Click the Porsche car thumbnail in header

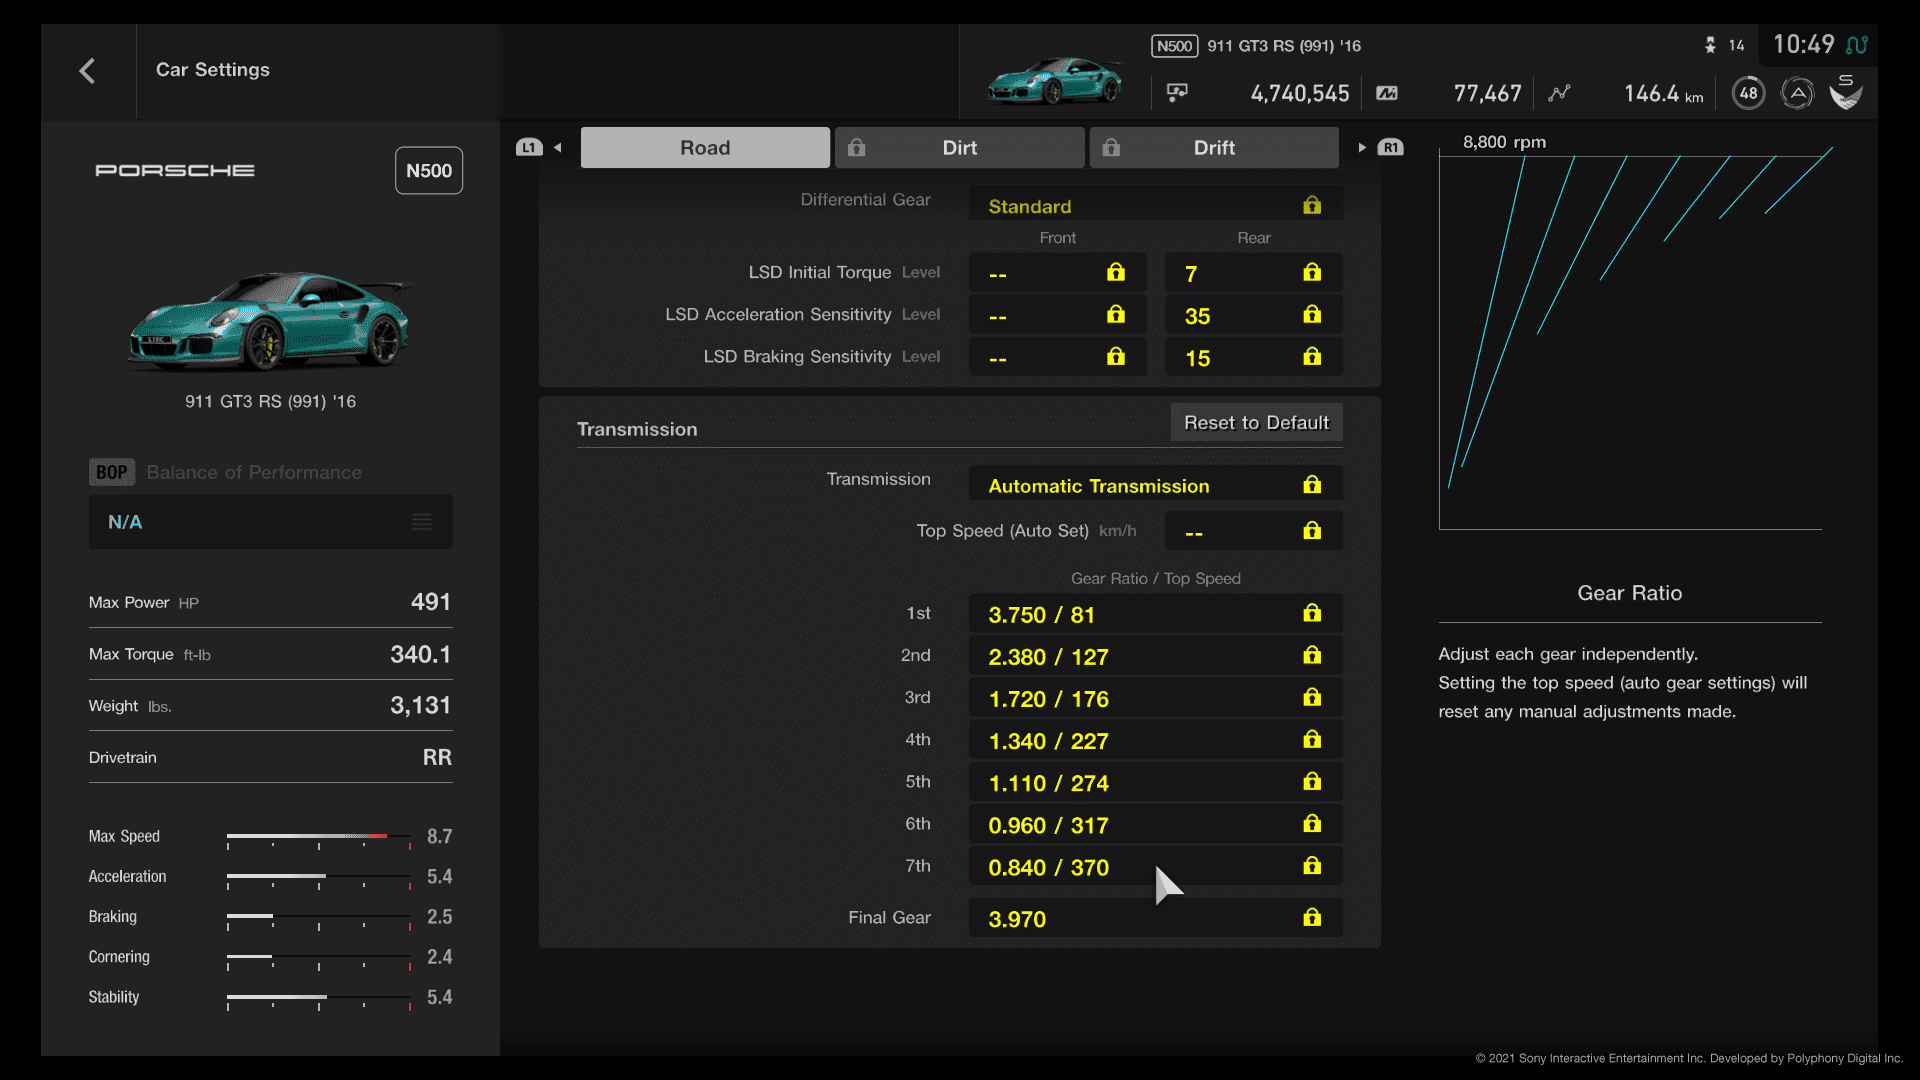(1054, 80)
